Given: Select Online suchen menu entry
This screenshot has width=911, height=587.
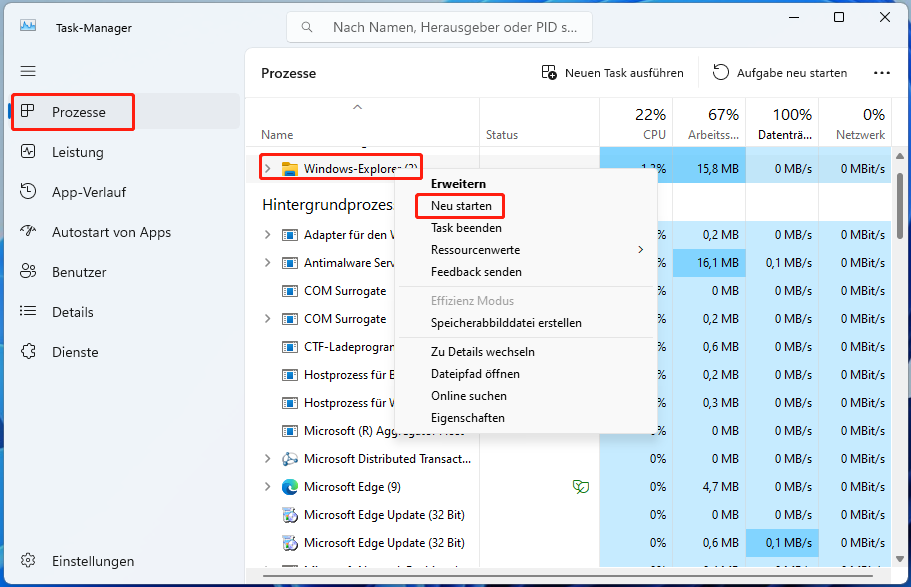Looking at the screenshot, I should (x=526, y=396).
